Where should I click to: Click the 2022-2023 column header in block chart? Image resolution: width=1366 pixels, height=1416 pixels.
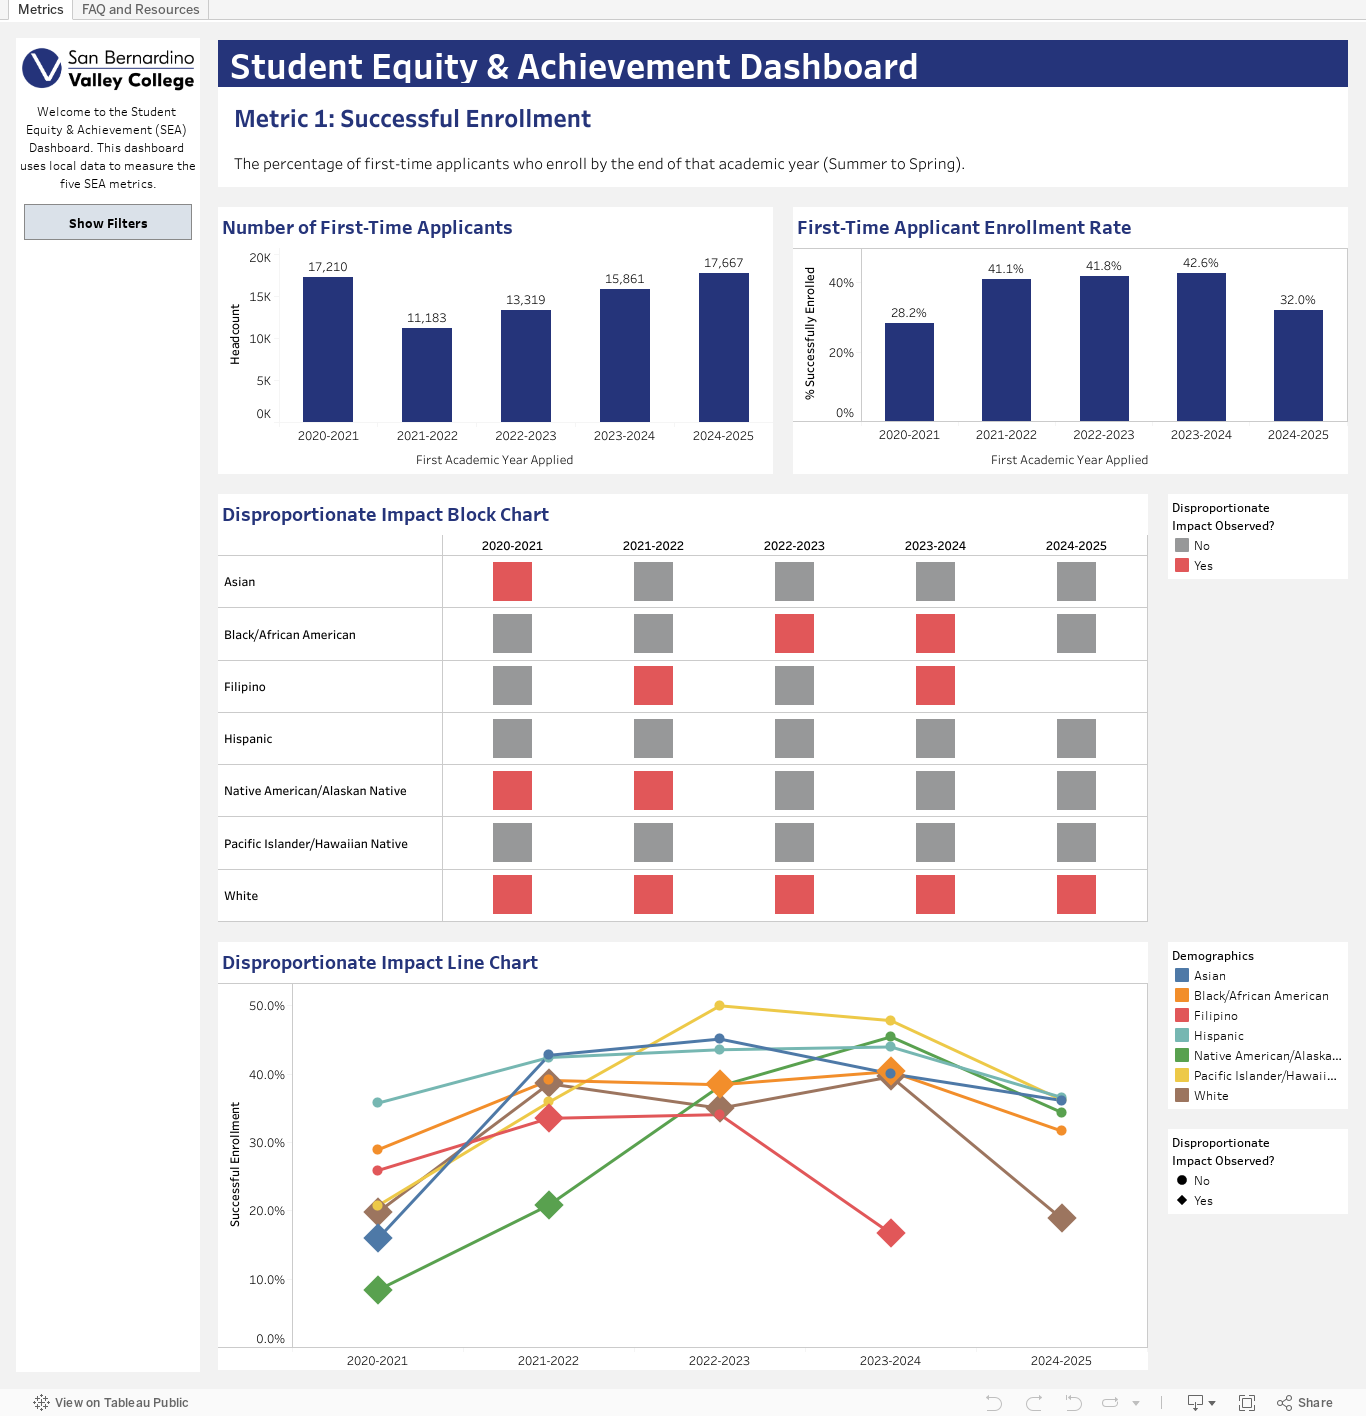pyautogui.click(x=794, y=546)
